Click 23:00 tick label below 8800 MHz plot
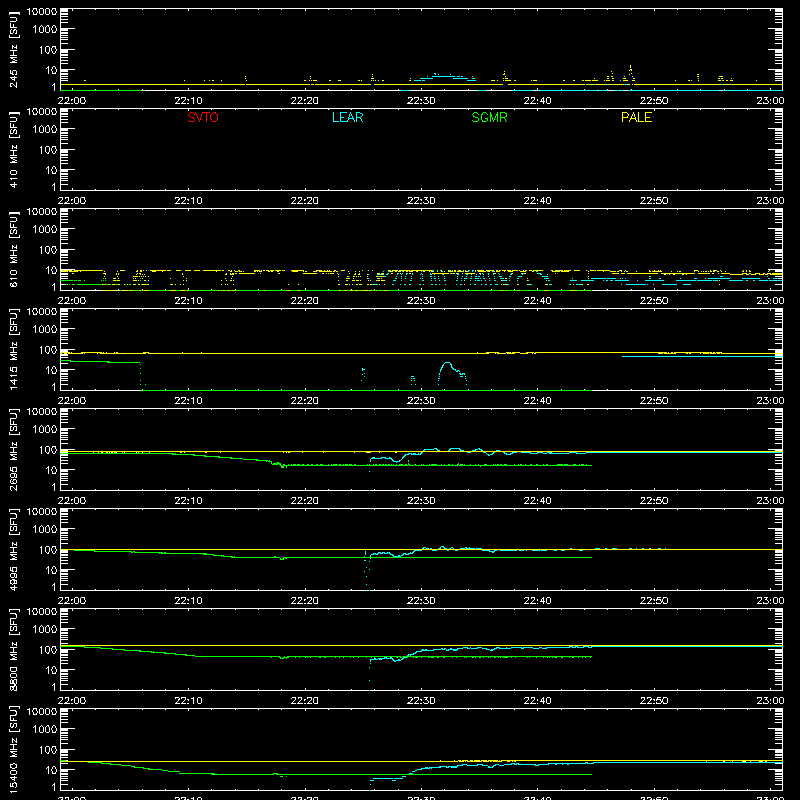This screenshot has width=800, height=800. point(770,701)
